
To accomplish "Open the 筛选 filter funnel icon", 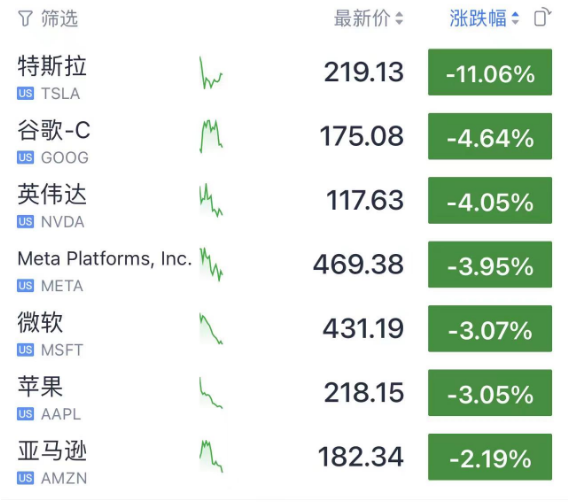I will point(25,18).
